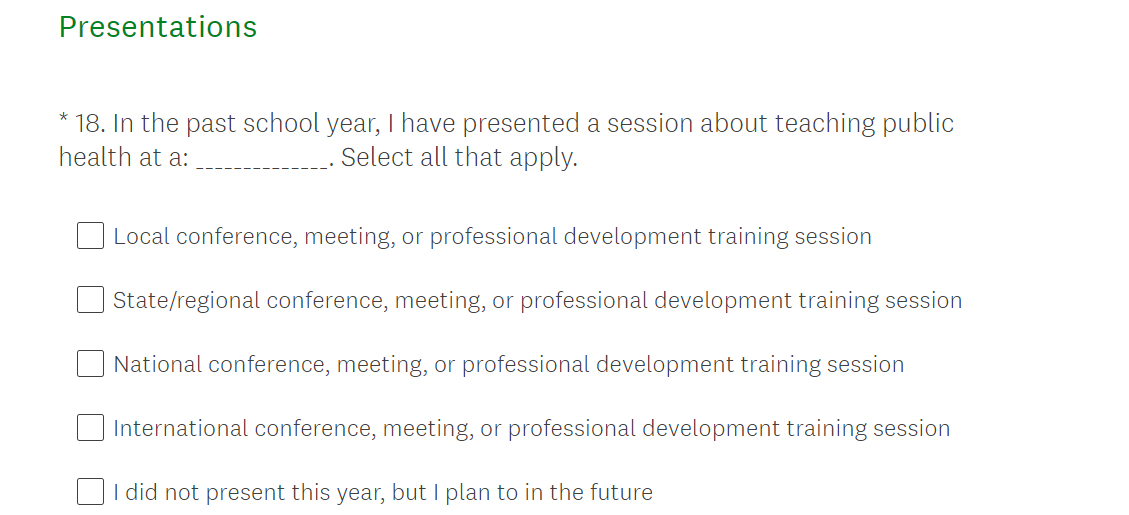Select the International conference checkbox
The width and height of the screenshot is (1129, 515).
(91, 428)
